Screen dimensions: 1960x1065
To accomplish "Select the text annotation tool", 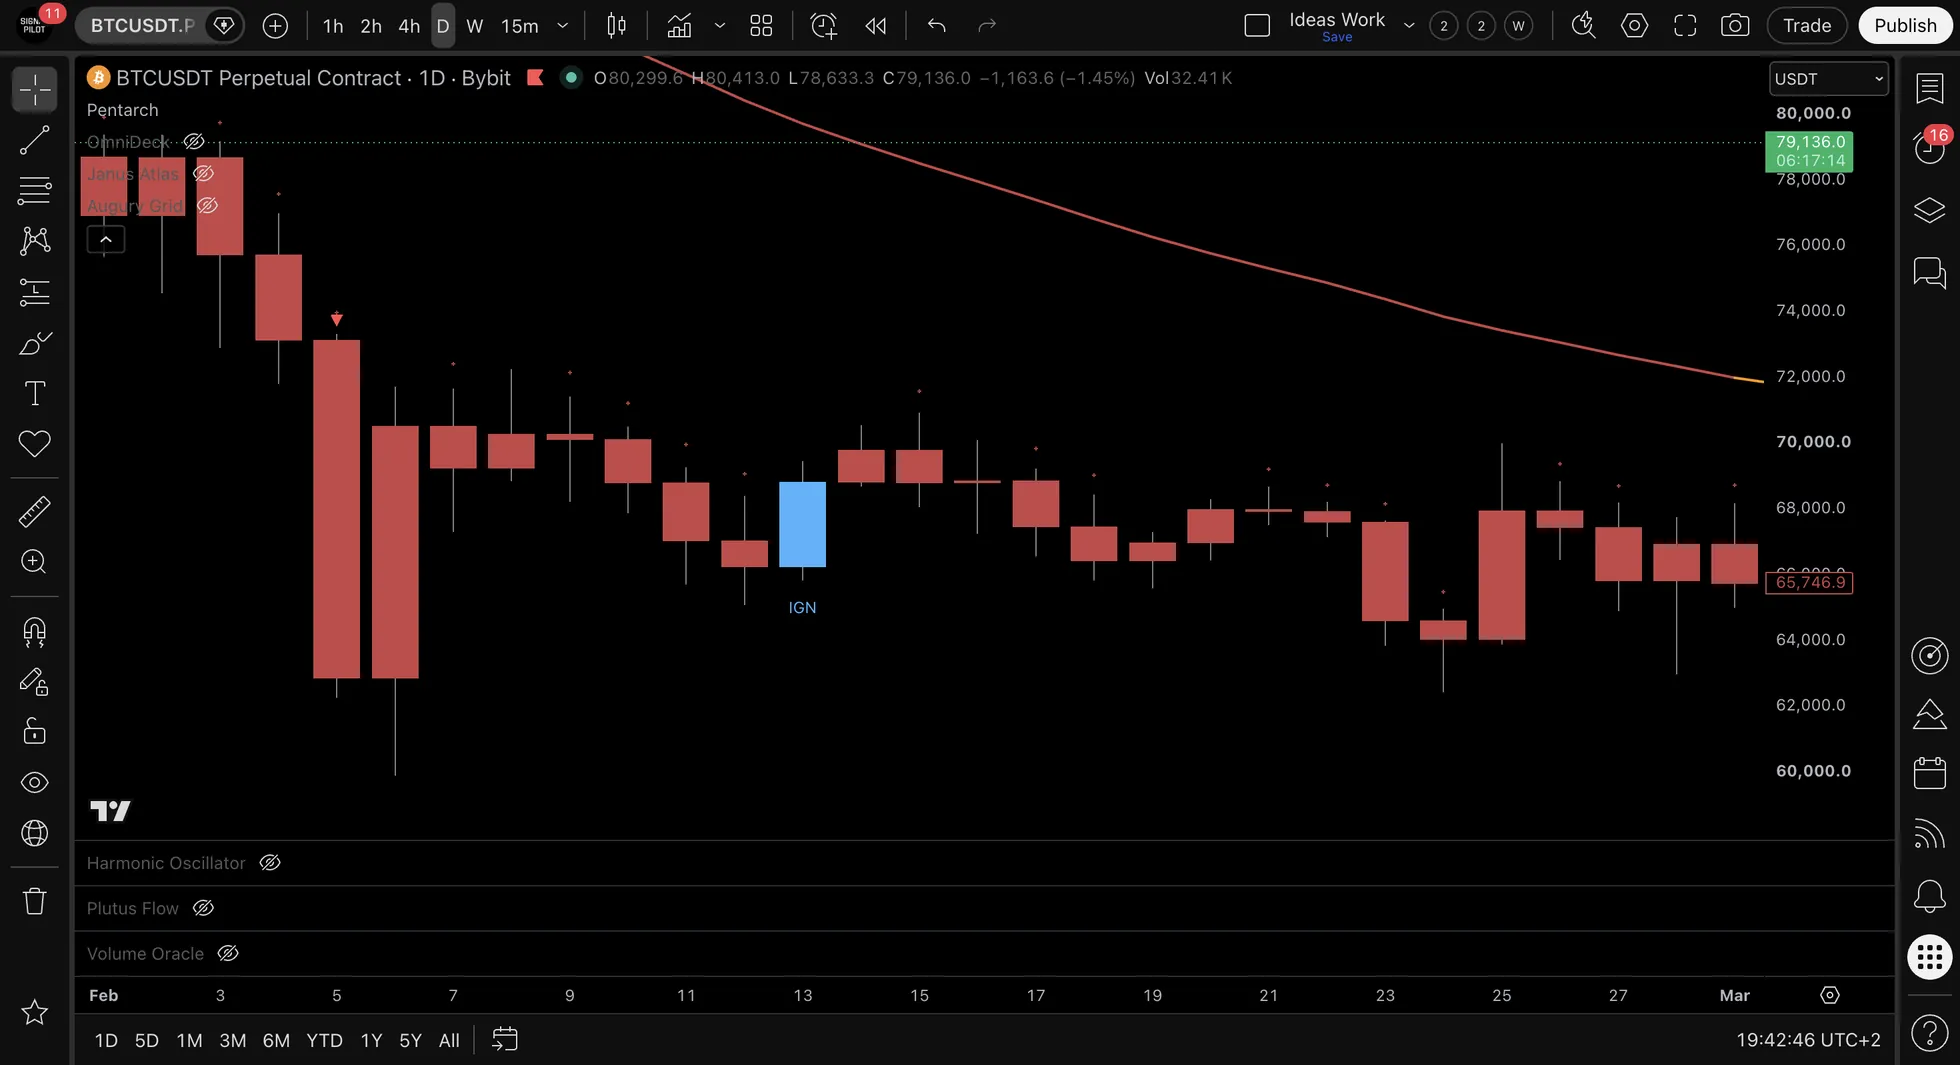I will 35,393.
